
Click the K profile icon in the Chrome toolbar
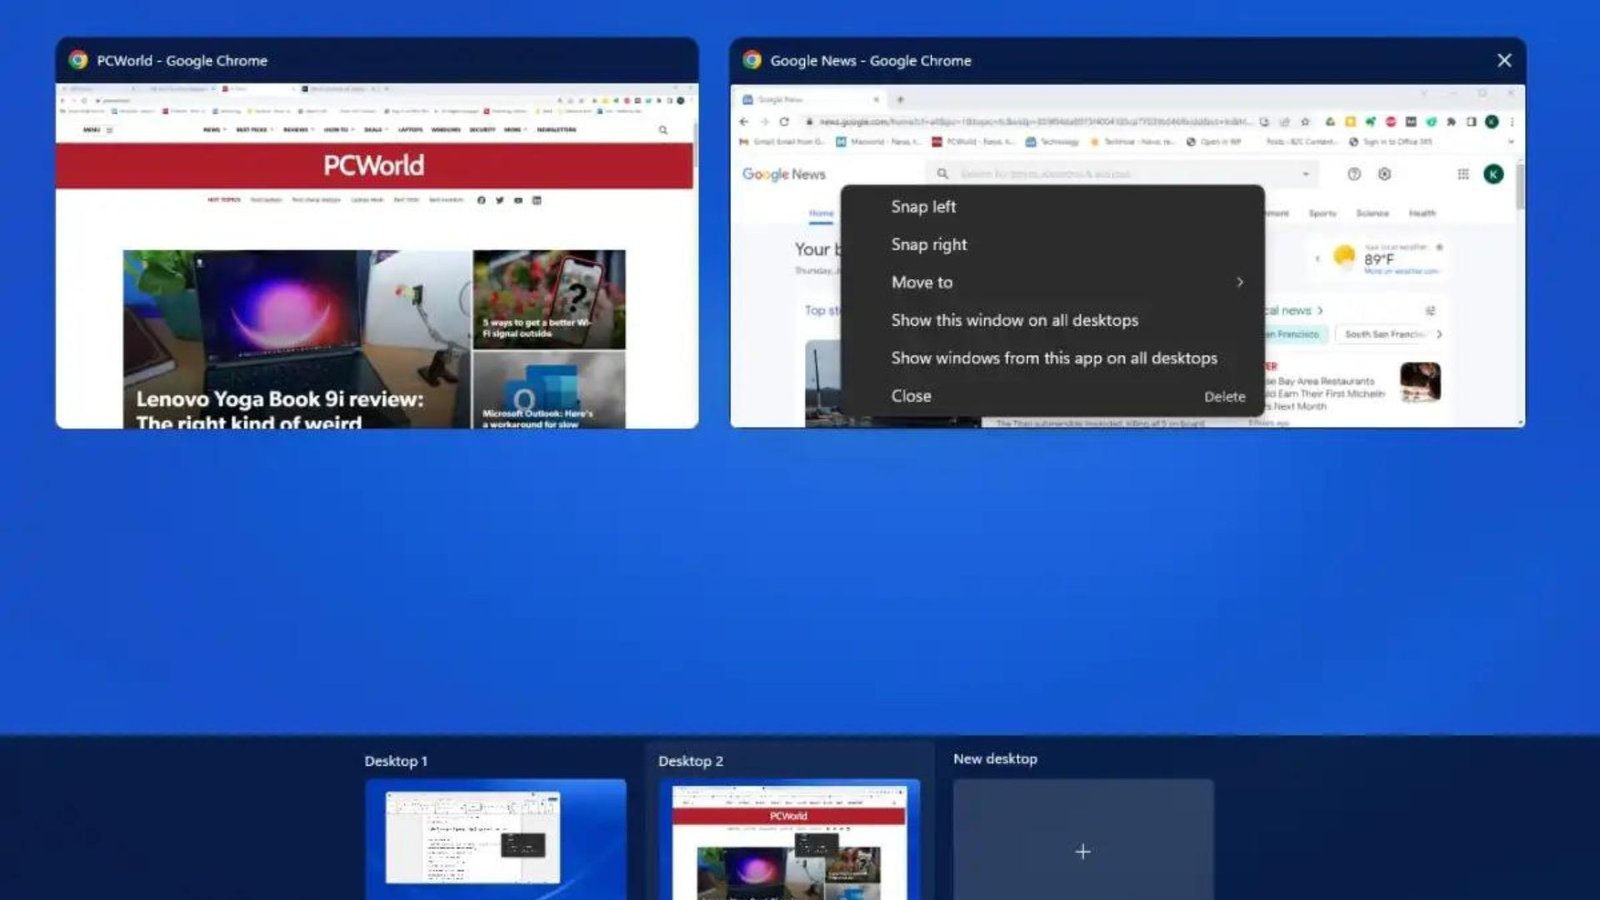(1491, 122)
